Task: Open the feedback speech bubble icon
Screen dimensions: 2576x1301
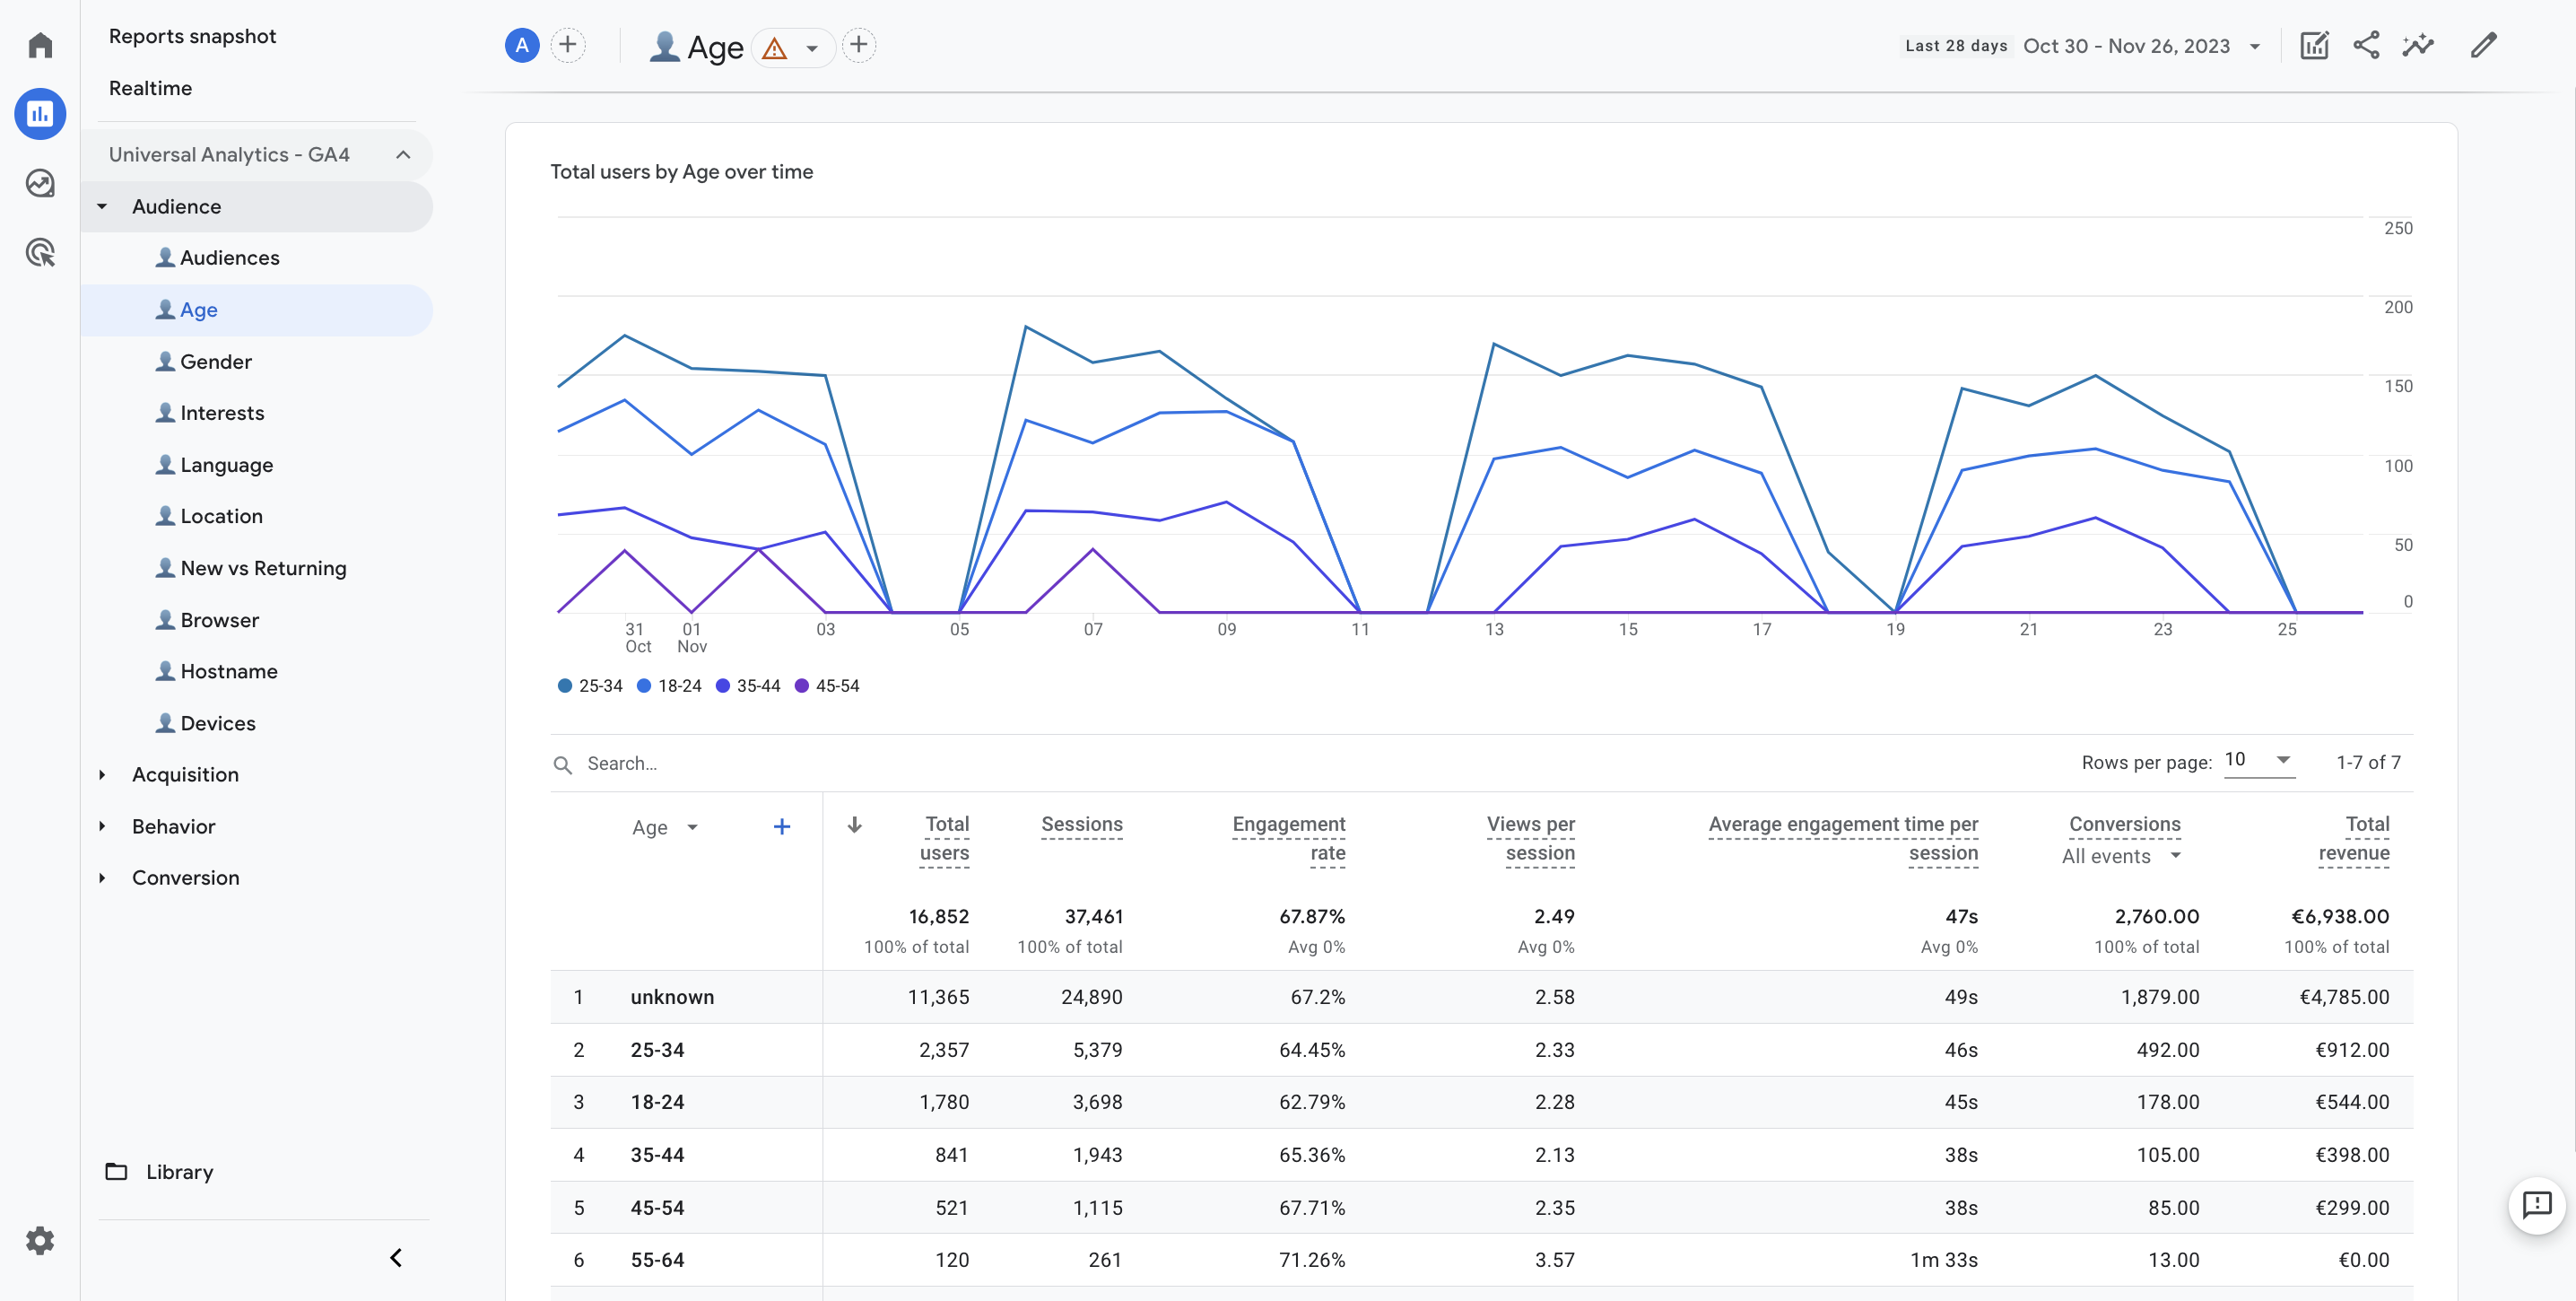Action: 2537,1205
